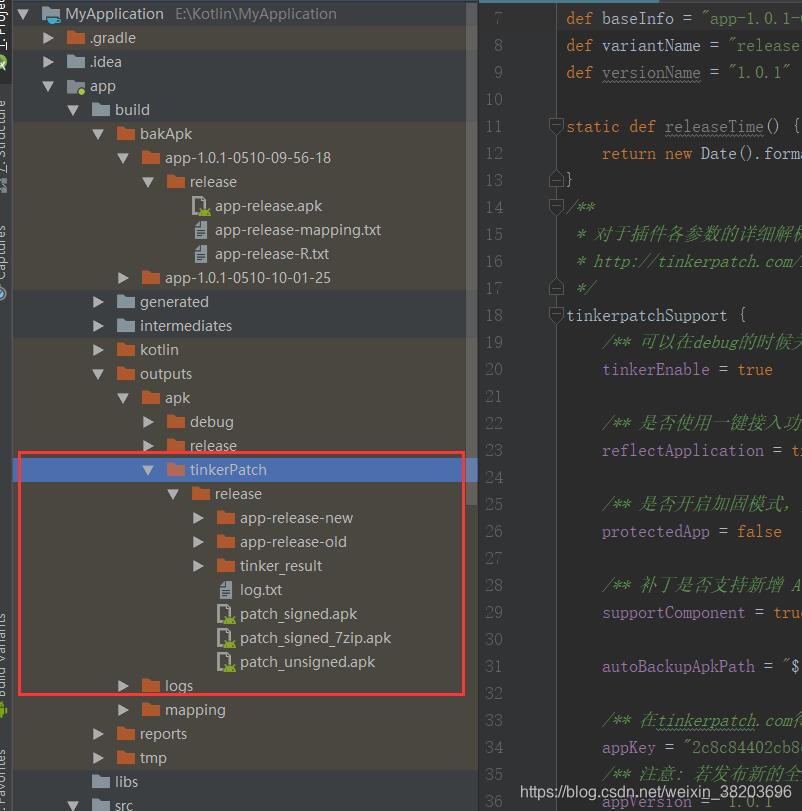Click the end-of-method fold marker at line 13
The width and height of the screenshot is (802, 811).
point(556,179)
